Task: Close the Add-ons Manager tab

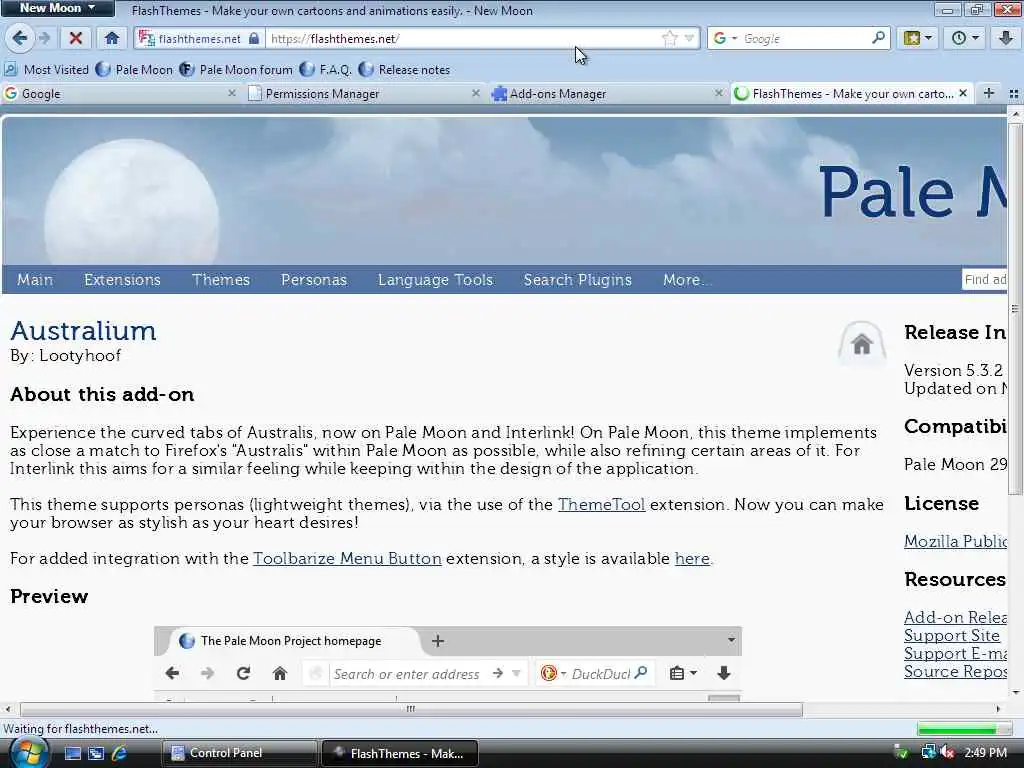Action: pos(719,93)
